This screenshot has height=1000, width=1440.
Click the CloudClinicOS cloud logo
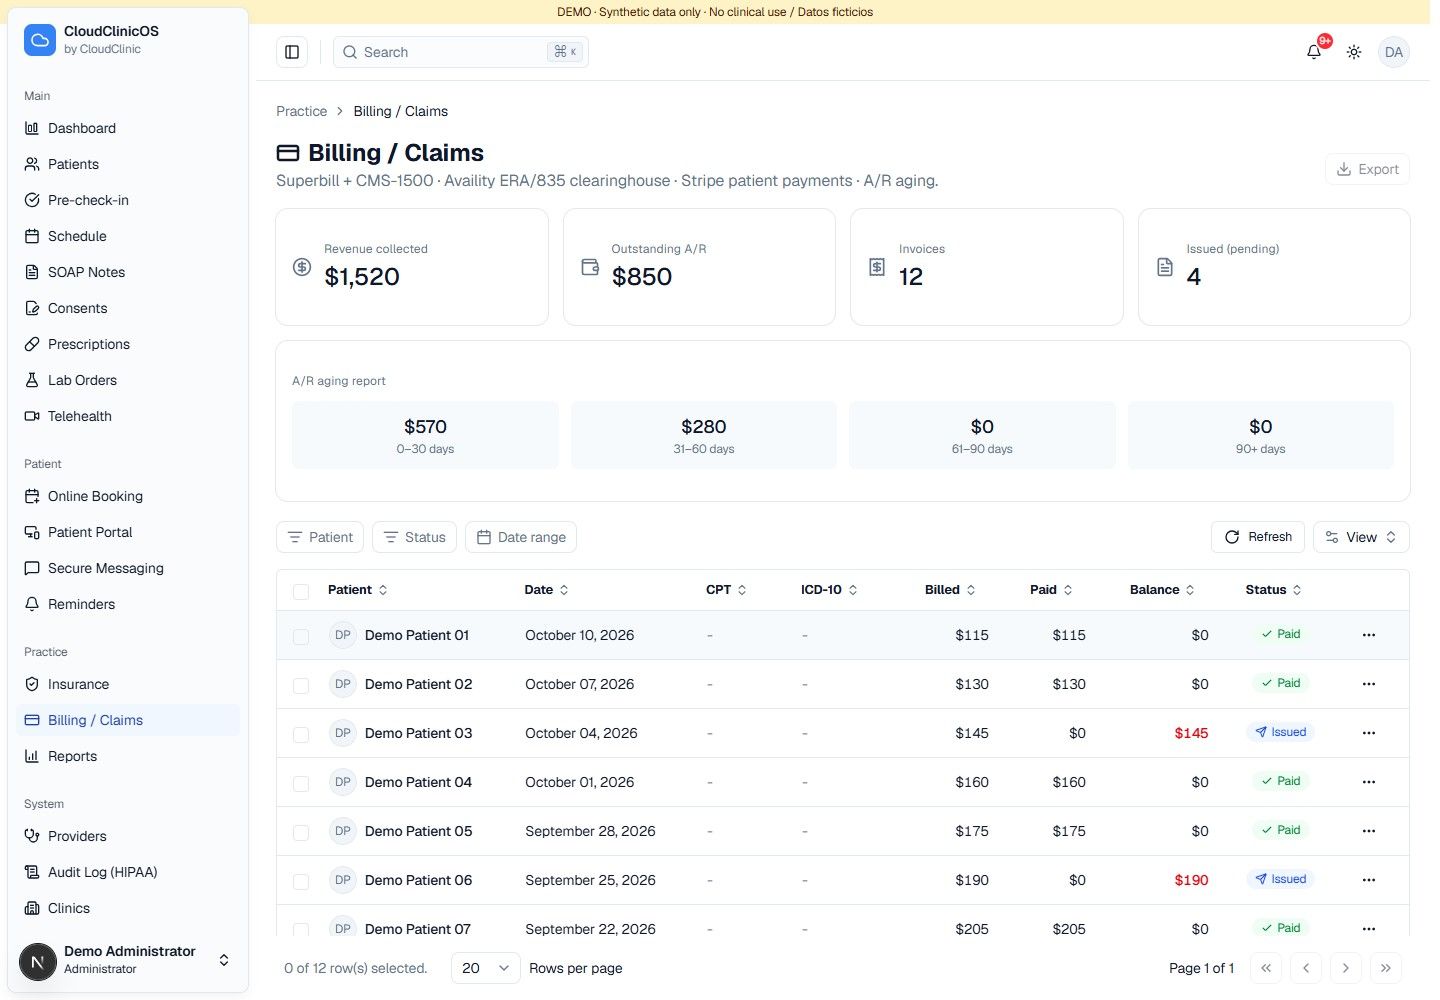tap(40, 40)
